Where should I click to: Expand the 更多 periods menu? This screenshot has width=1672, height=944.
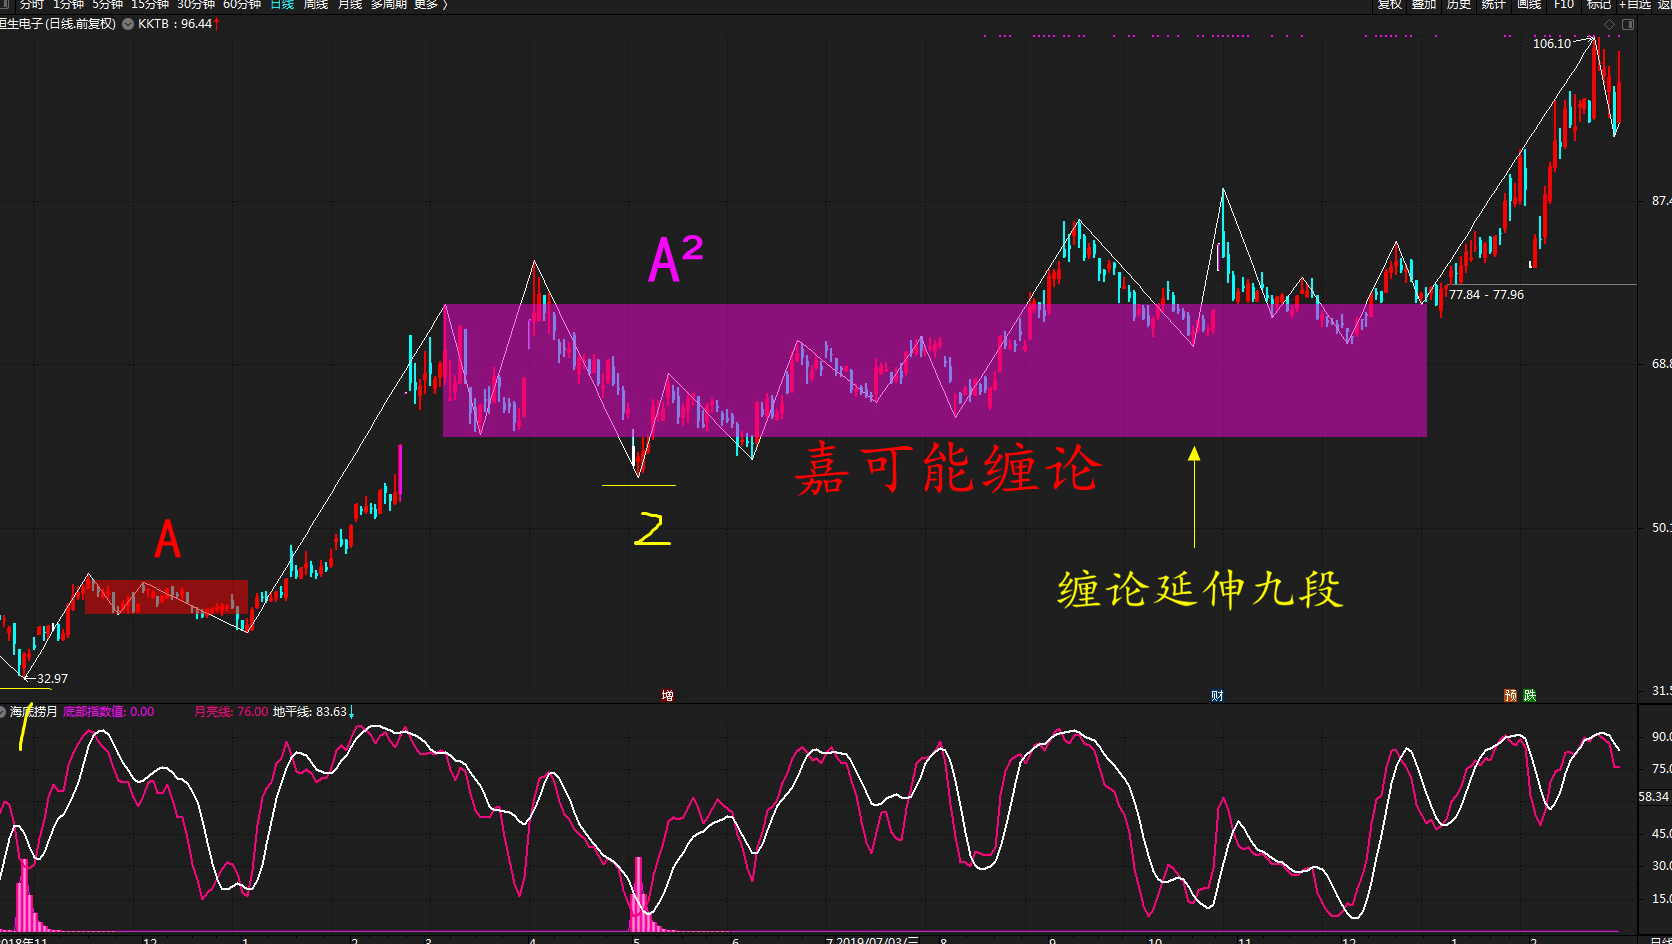click(x=430, y=4)
